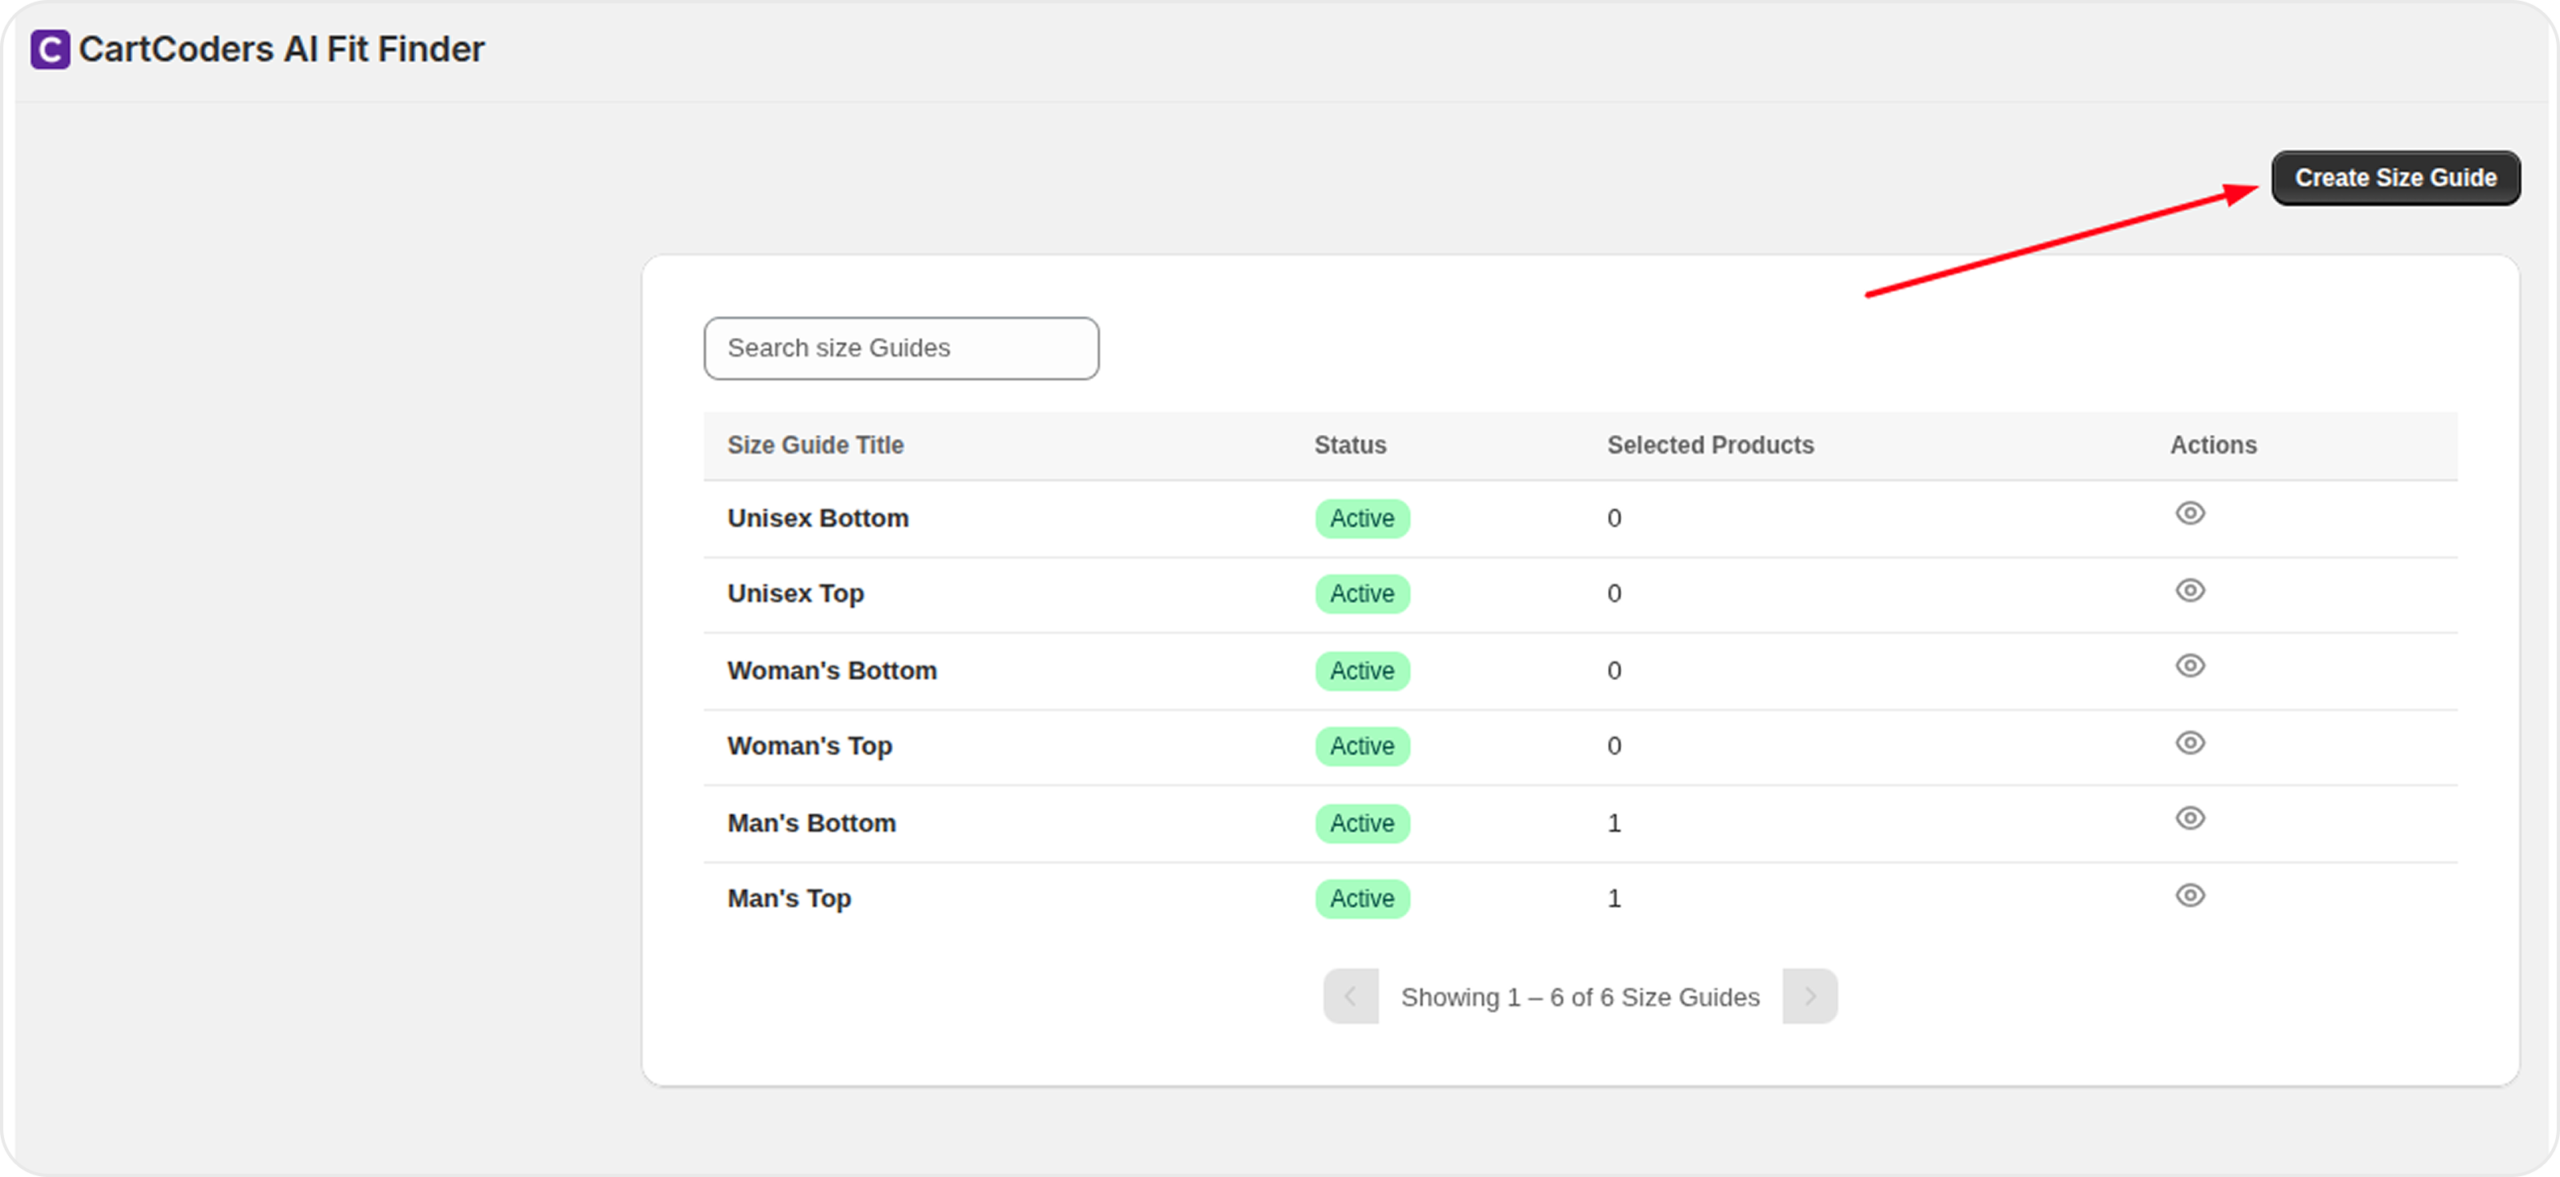The image size is (2560, 1177).
Task: Go to previous page of size guides
Action: pos(1350,996)
